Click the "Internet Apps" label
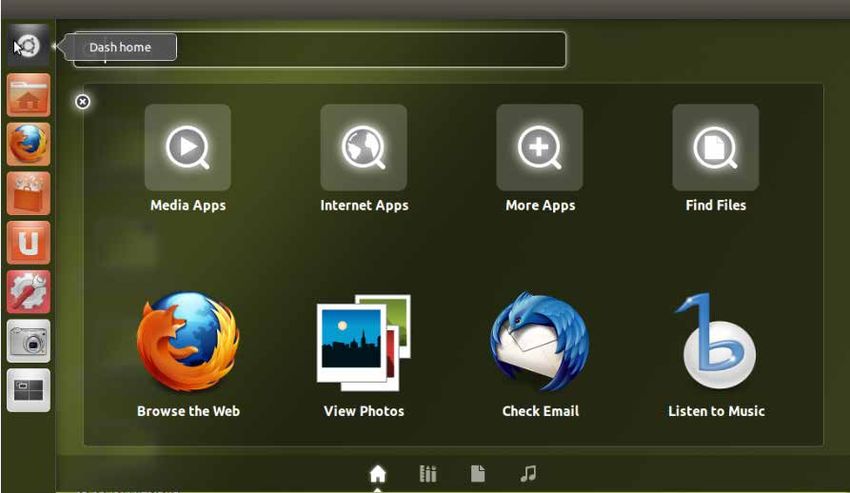The image size is (850, 493). [364, 206]
